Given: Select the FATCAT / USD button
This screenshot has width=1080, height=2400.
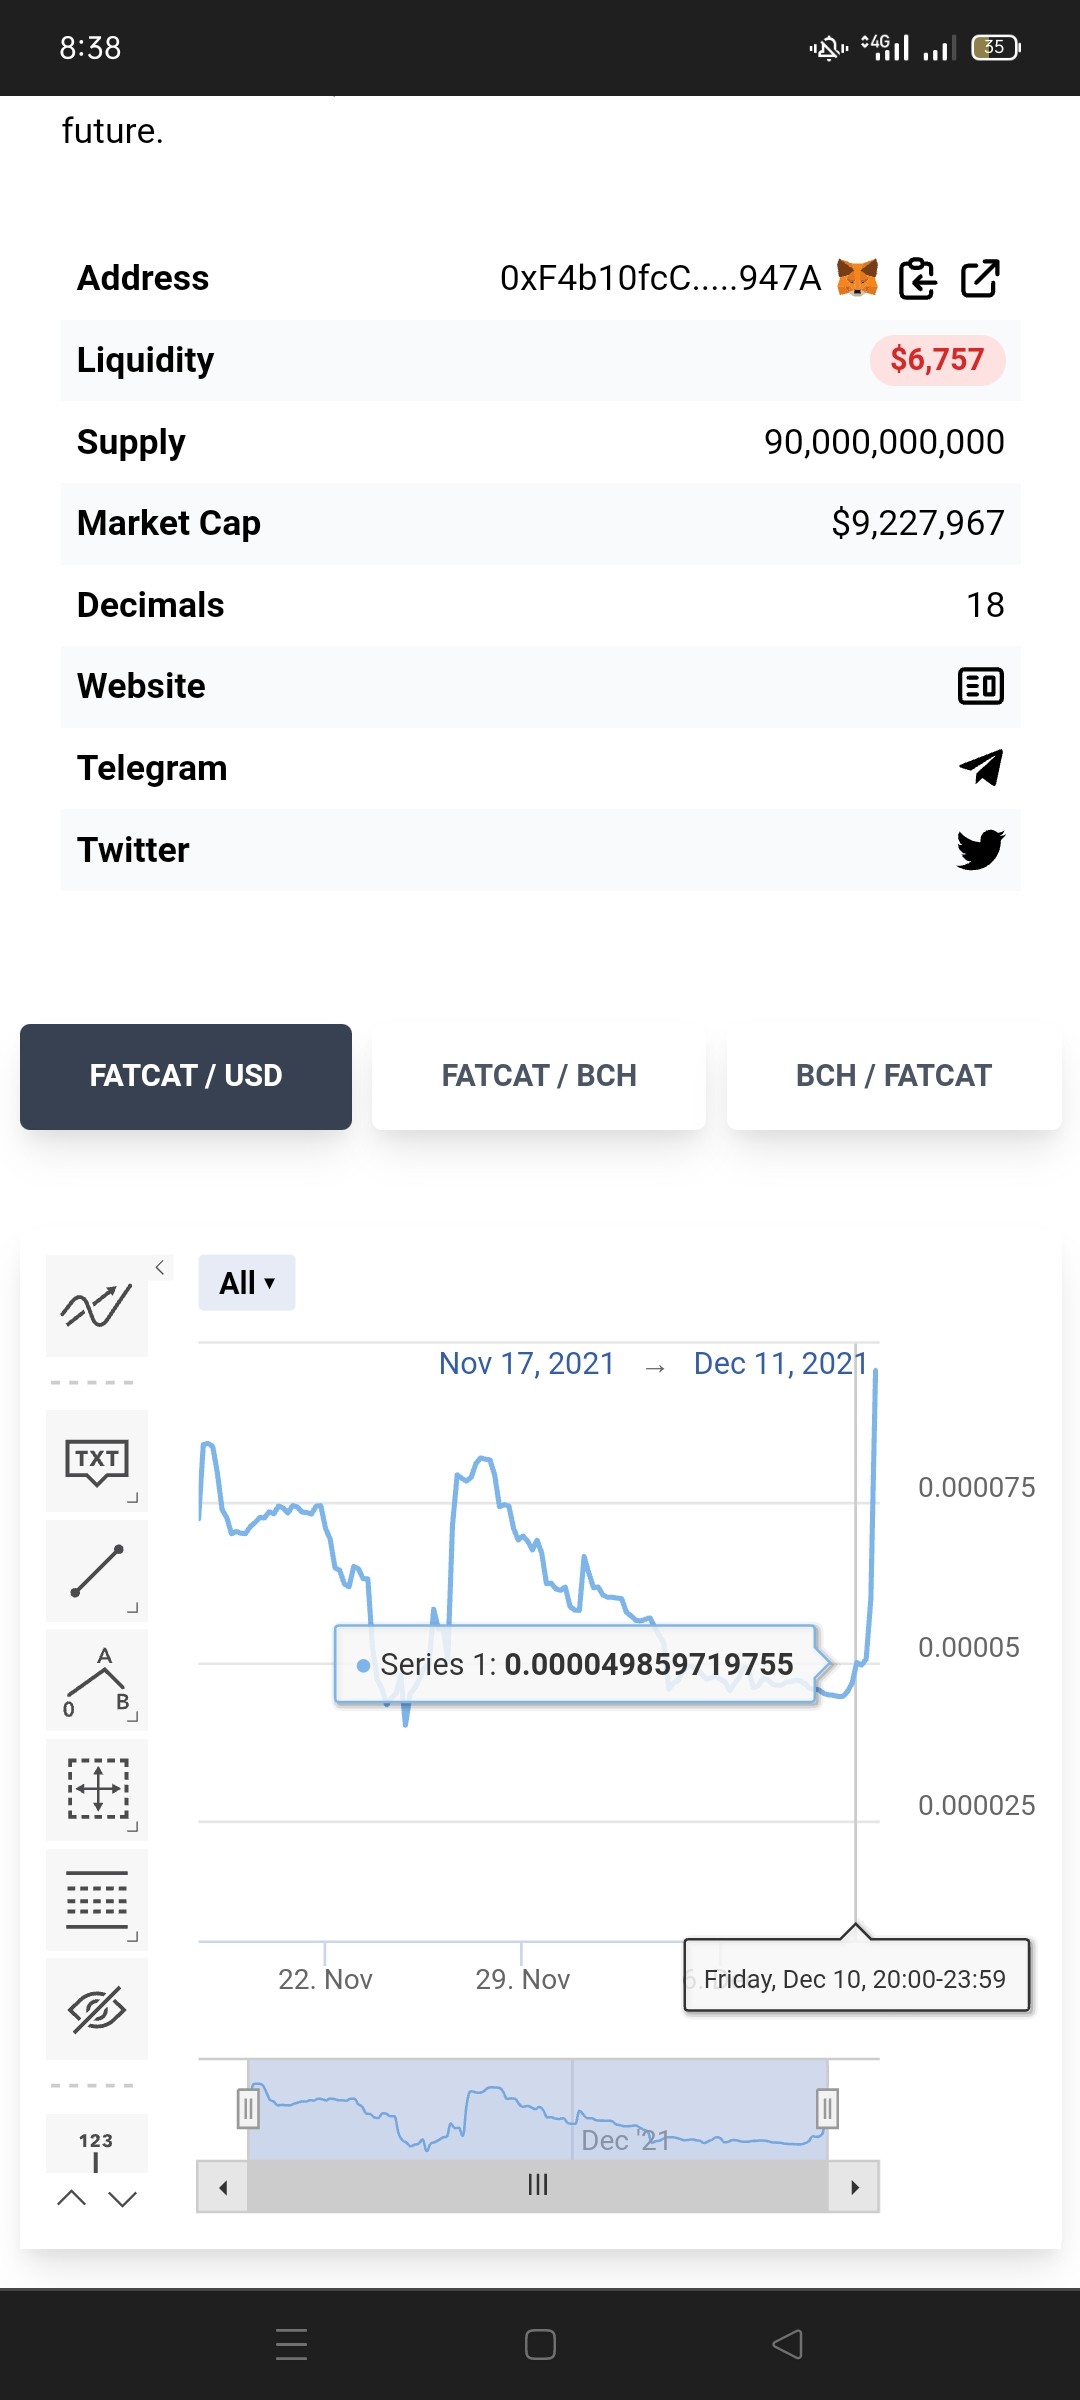Looking at the screenshot, I should pyautogui.click(x=186, y=1076).
